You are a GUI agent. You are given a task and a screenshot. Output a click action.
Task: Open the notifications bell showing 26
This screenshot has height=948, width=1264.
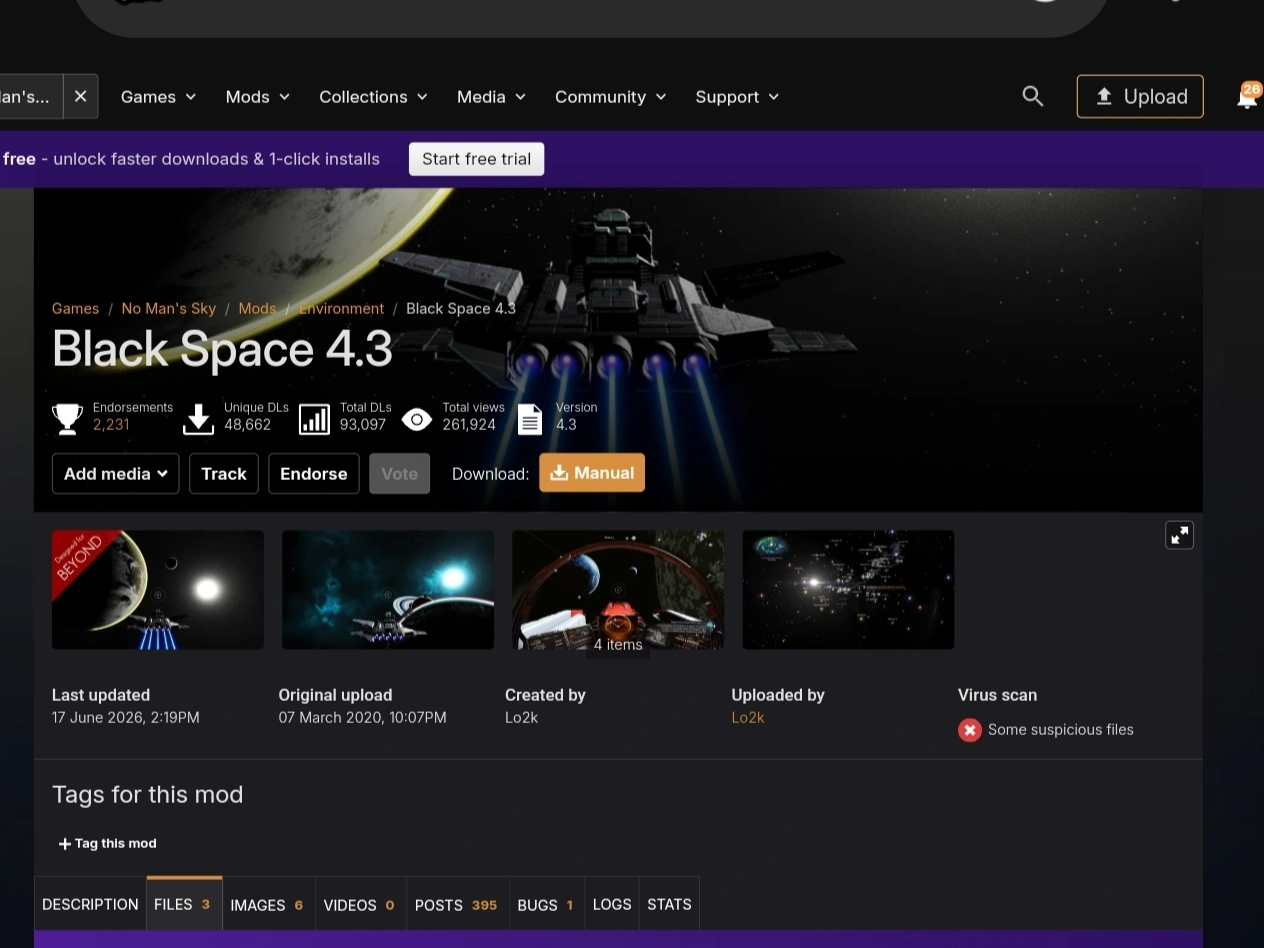click(1247, 96)
